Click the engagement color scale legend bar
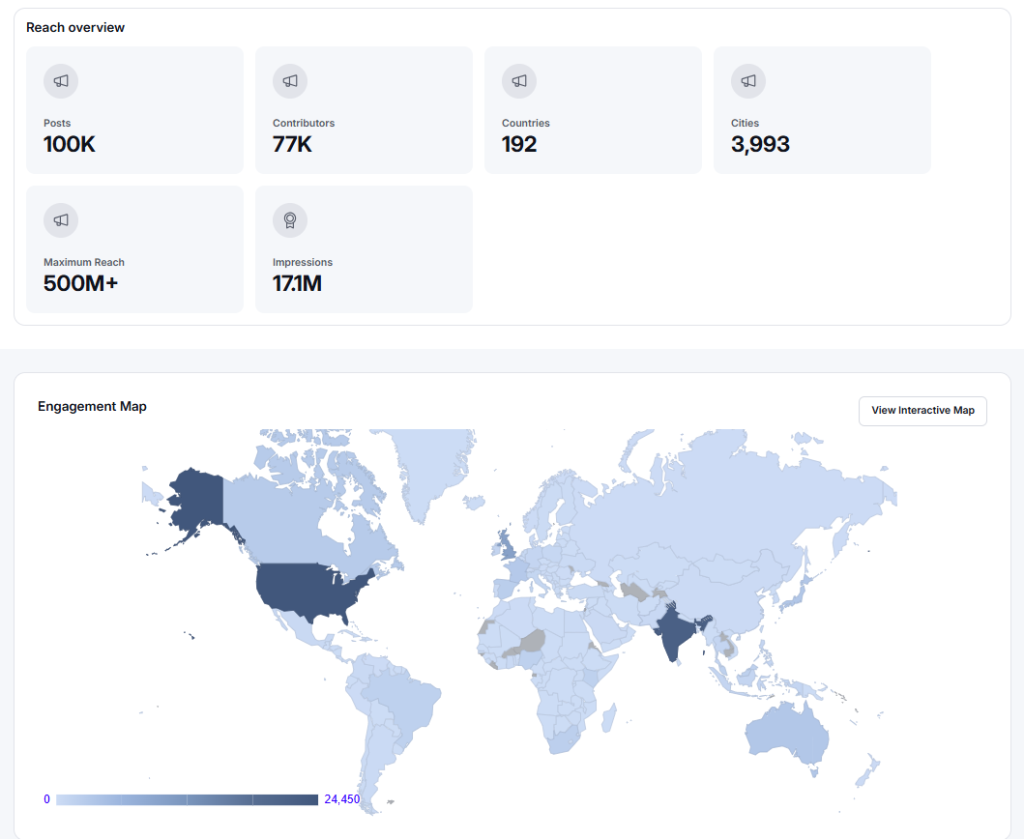The width and height of the screenshot is (1024, 839). [x=187, y=800]
